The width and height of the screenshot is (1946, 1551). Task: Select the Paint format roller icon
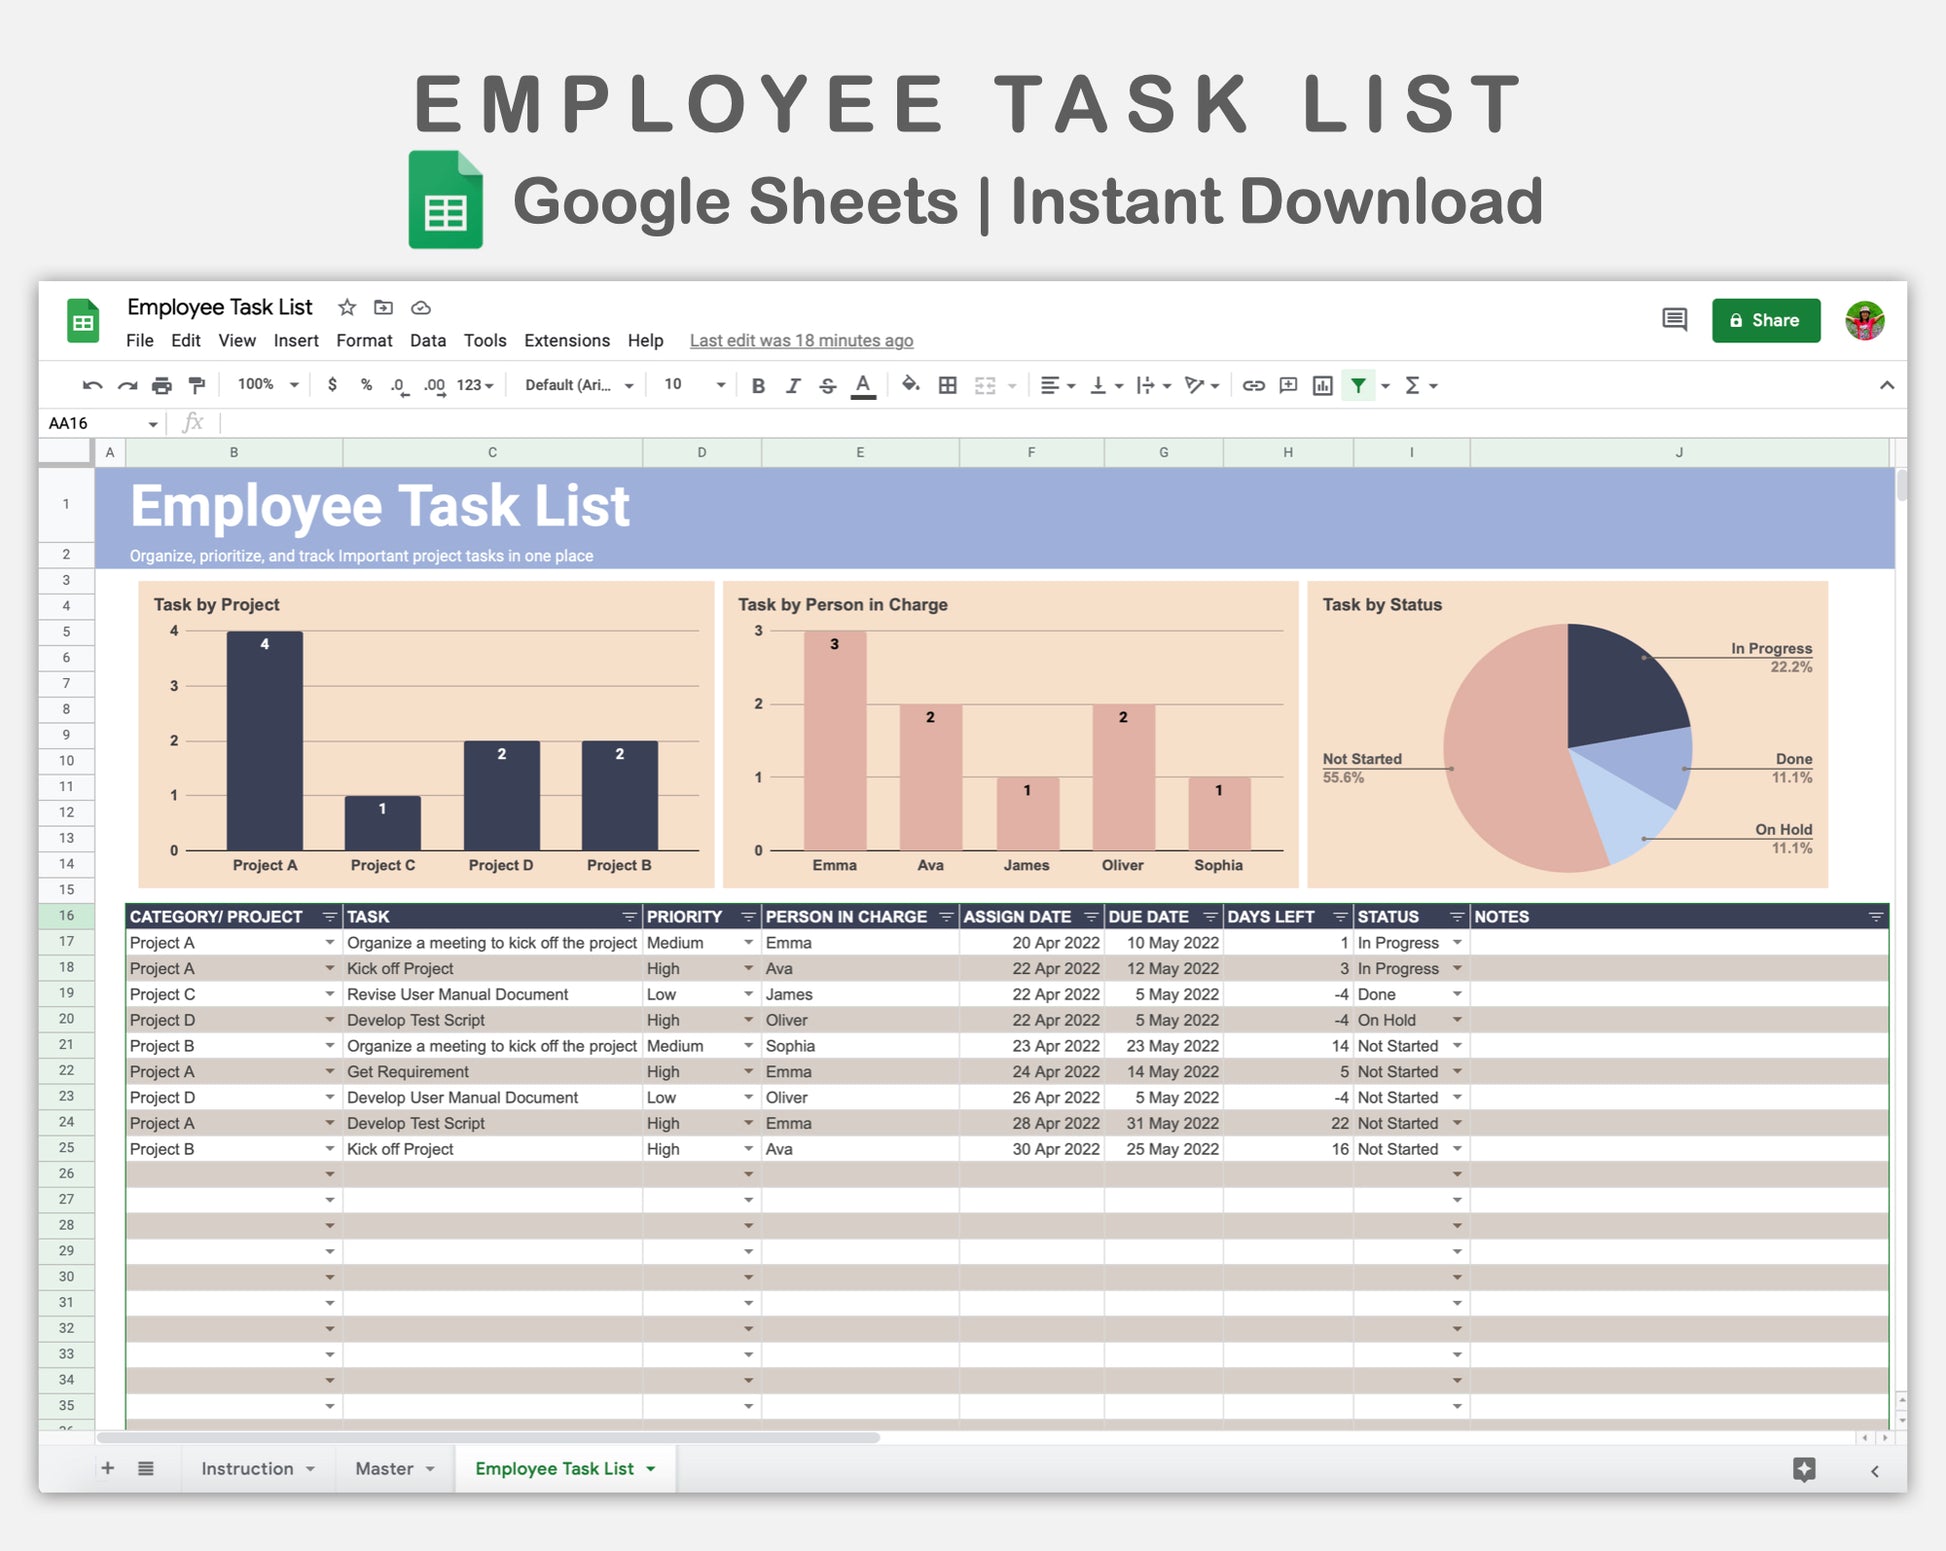[197, 386]
